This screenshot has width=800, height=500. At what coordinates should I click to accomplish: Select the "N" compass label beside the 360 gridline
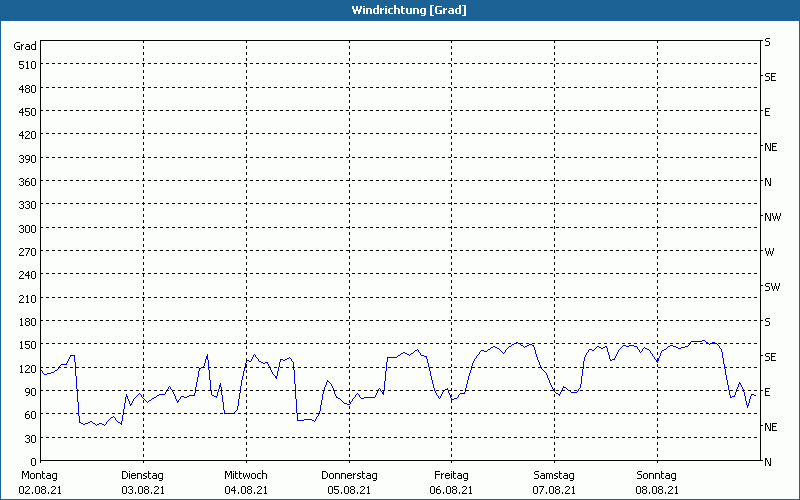pyautogui.click(x=768, y=182)
